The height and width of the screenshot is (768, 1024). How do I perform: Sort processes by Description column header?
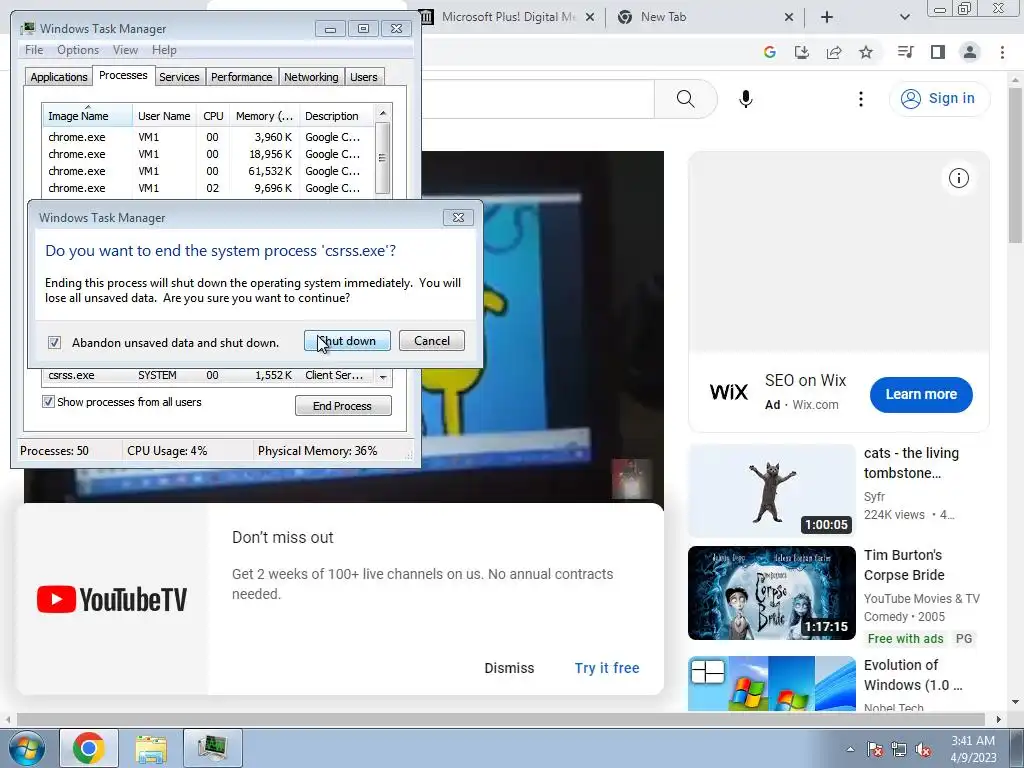coord(337,116)
